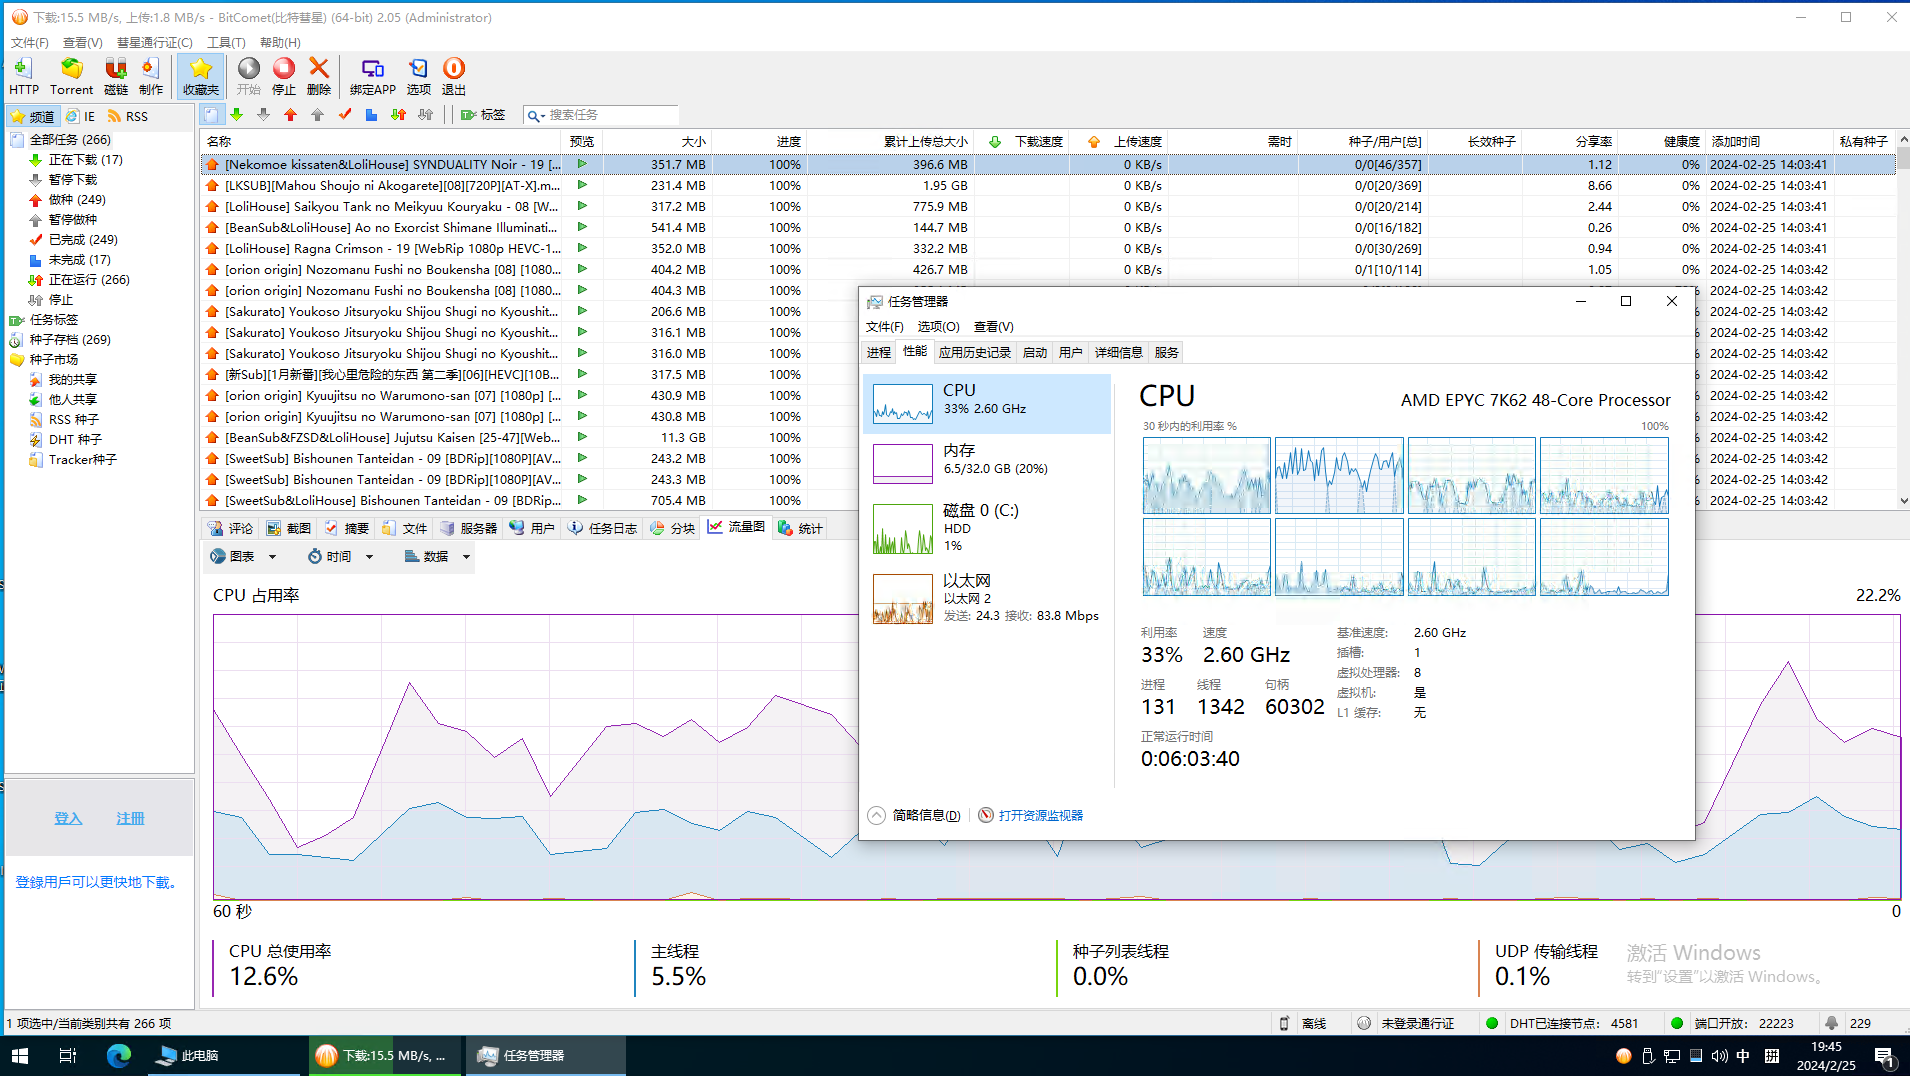
Task: Open the 绑定APP icon in toolbar
Action: (x=372, y=76)
